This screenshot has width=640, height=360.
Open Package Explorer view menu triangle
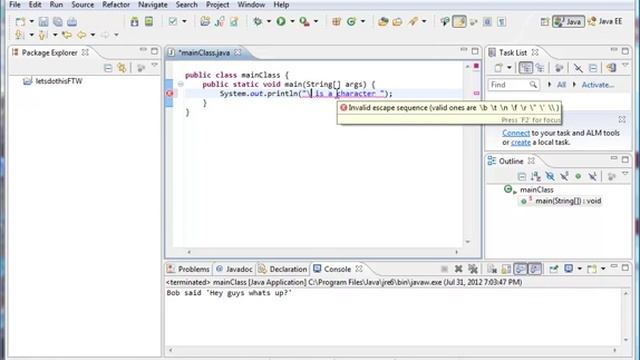[x=154, y=65]
